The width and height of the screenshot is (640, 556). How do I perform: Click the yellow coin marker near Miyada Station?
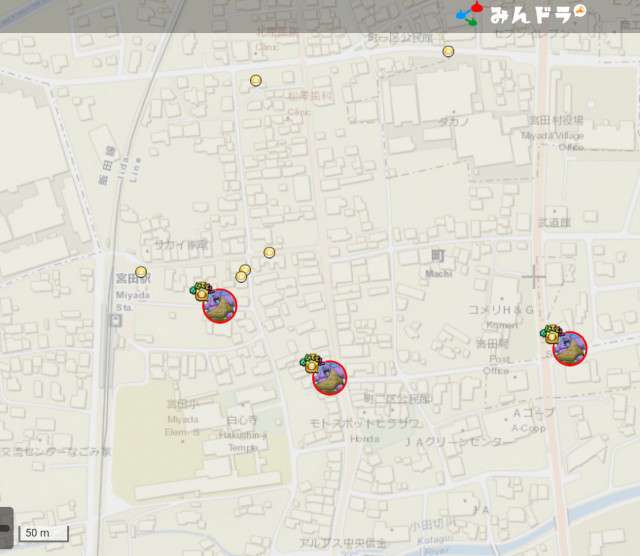coord(141,272)
